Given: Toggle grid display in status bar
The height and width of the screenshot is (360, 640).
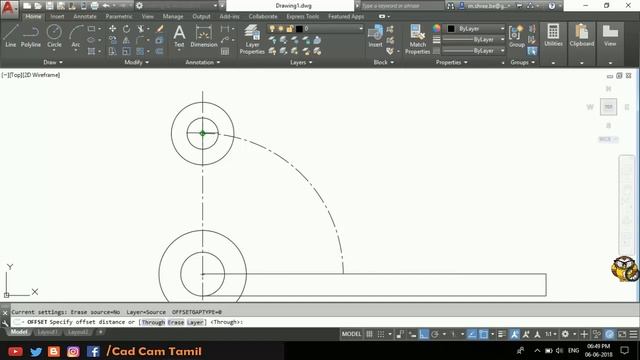Looking at the screenshot, I should [369, 334].
